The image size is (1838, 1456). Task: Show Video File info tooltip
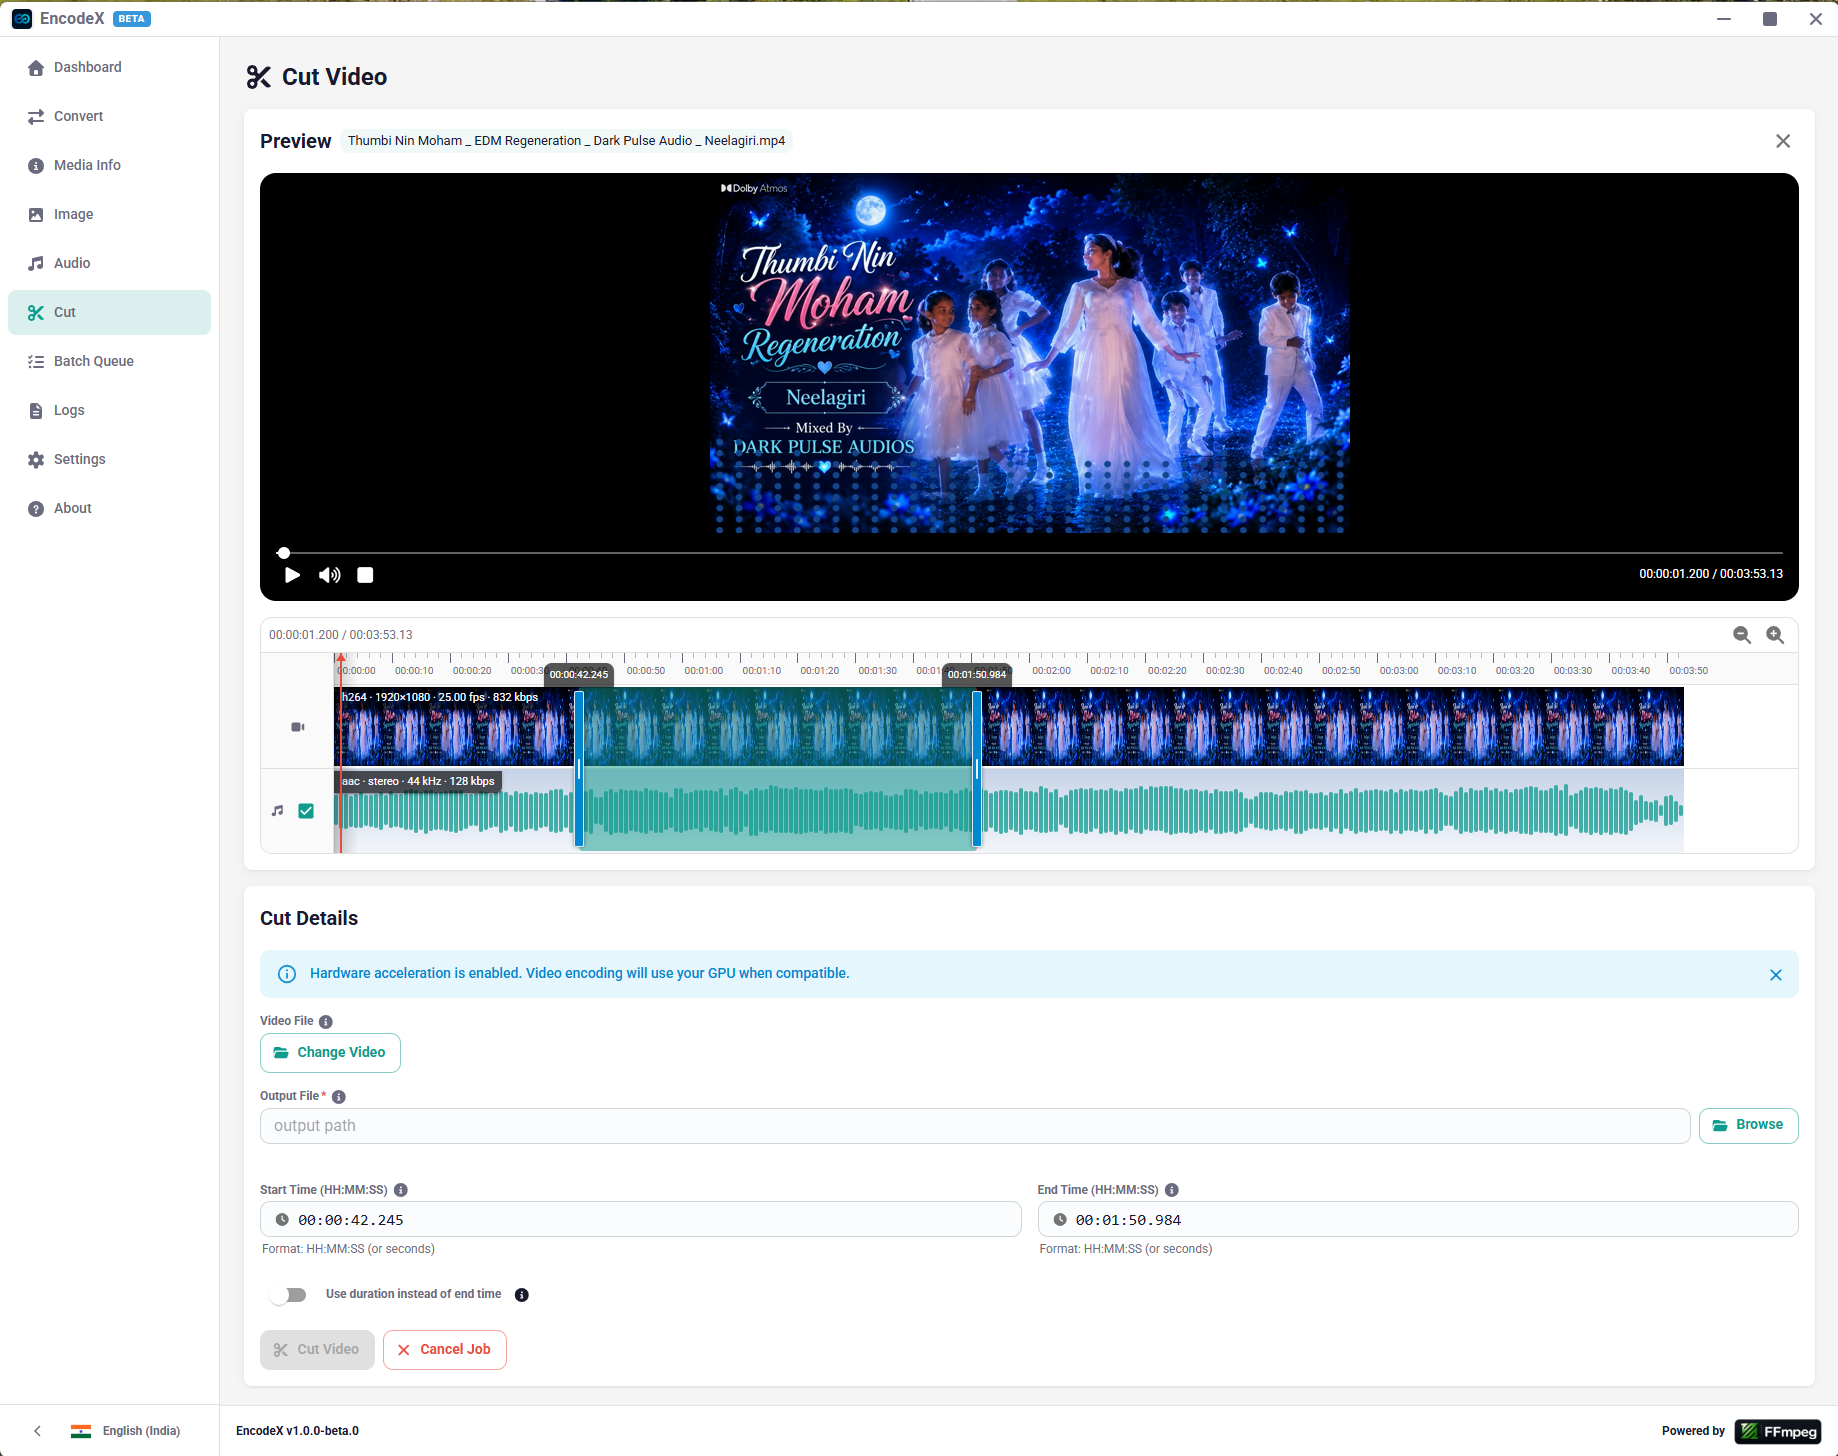coord(326,1022)
